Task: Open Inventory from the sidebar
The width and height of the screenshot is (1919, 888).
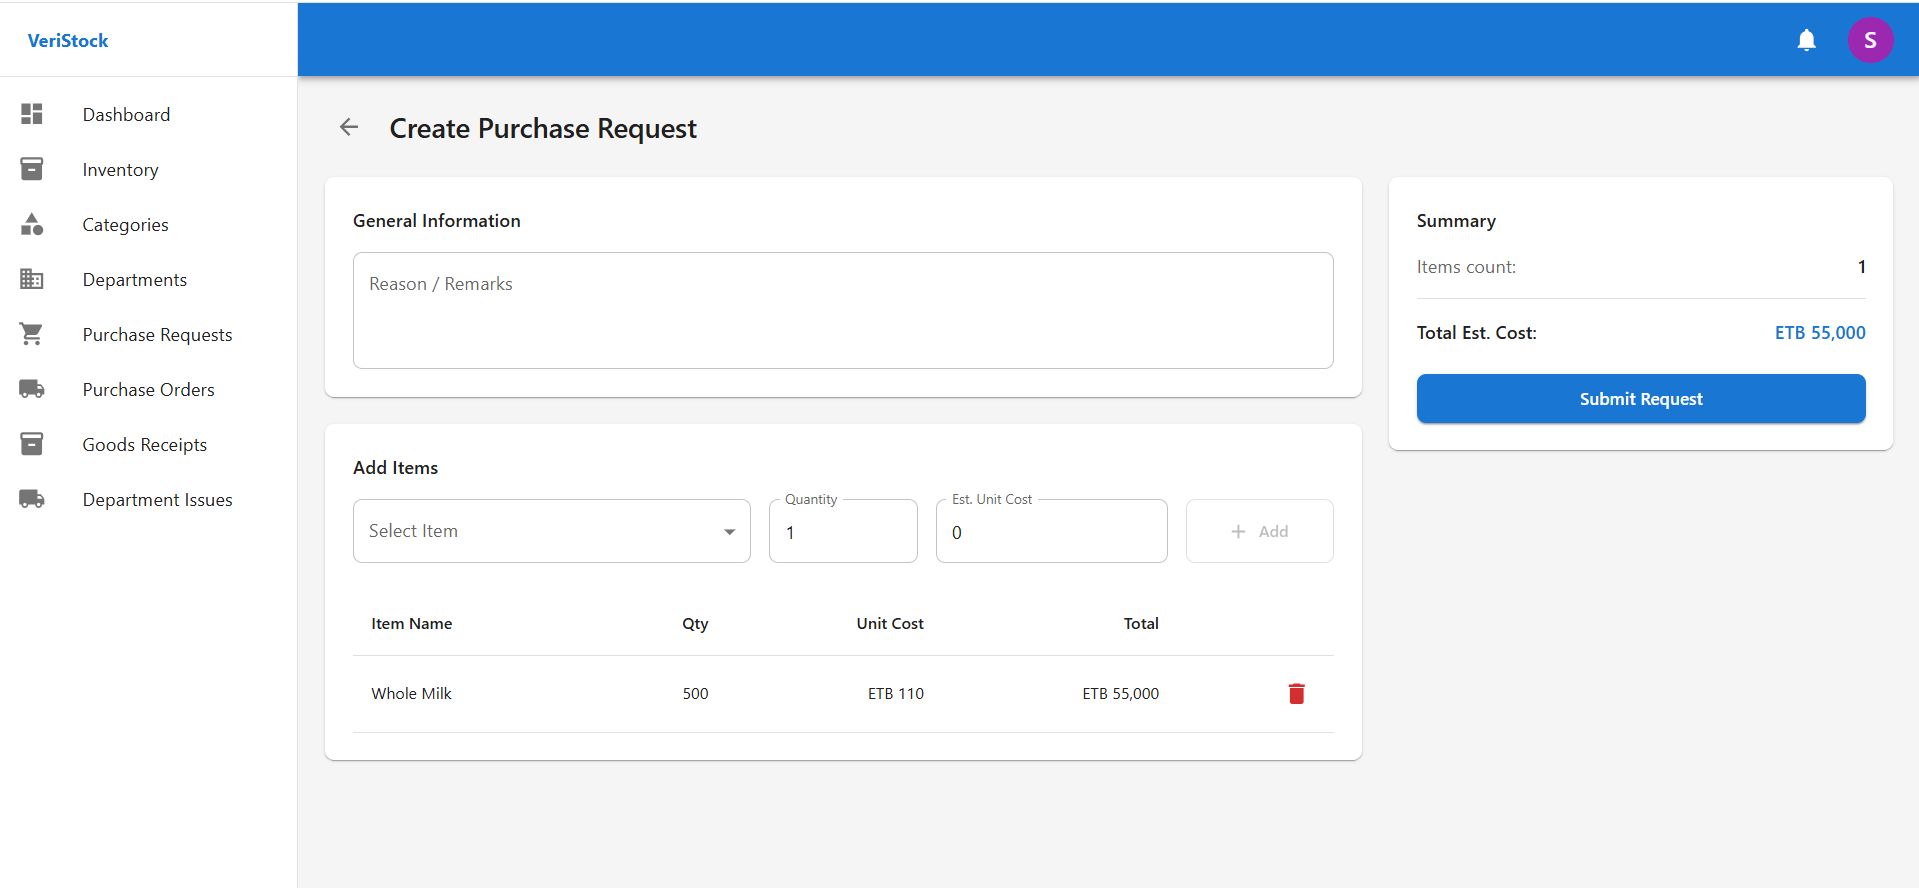Action: pyautogui.click(x=120, y=170)
